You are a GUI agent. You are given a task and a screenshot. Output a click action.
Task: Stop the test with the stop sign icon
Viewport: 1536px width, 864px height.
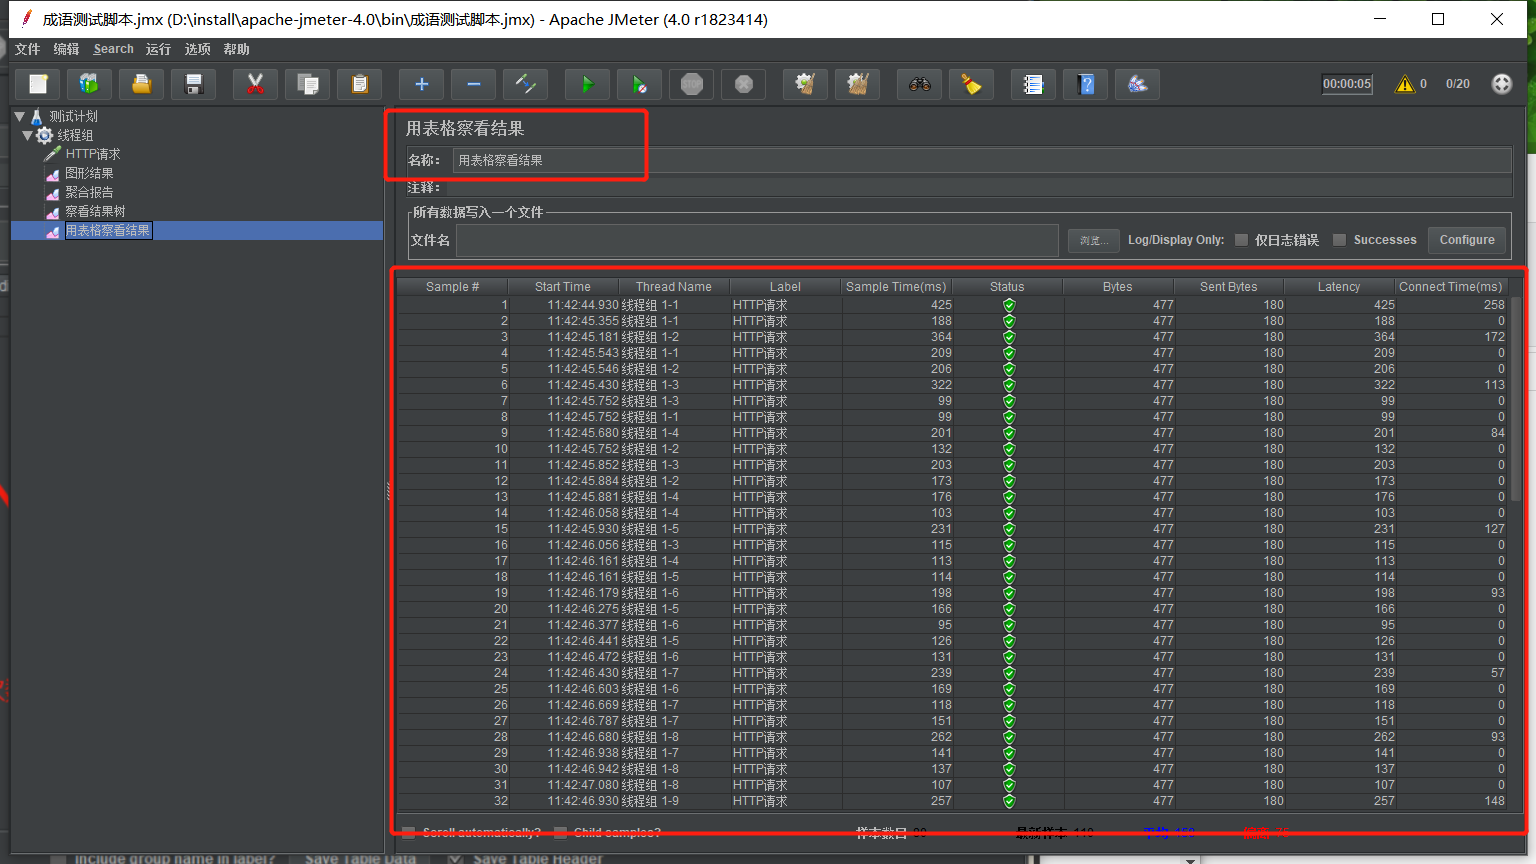point(692,85)
